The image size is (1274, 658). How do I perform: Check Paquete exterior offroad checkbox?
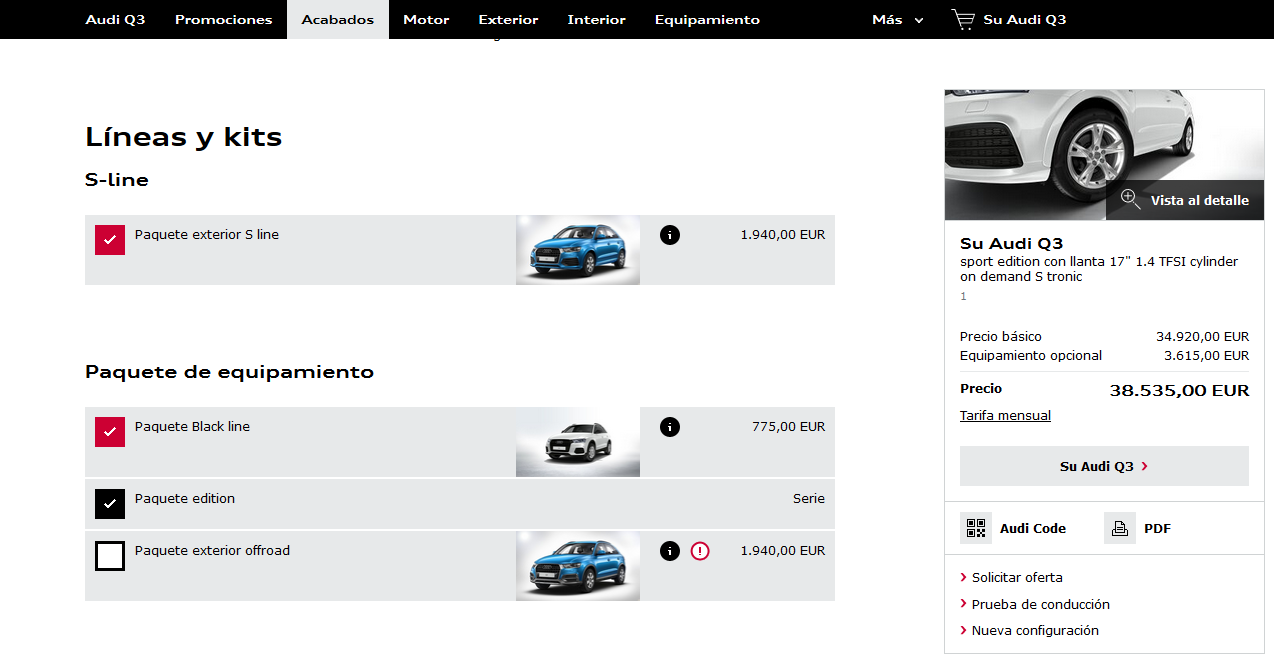pyautogui.click(x=110, y=556)
